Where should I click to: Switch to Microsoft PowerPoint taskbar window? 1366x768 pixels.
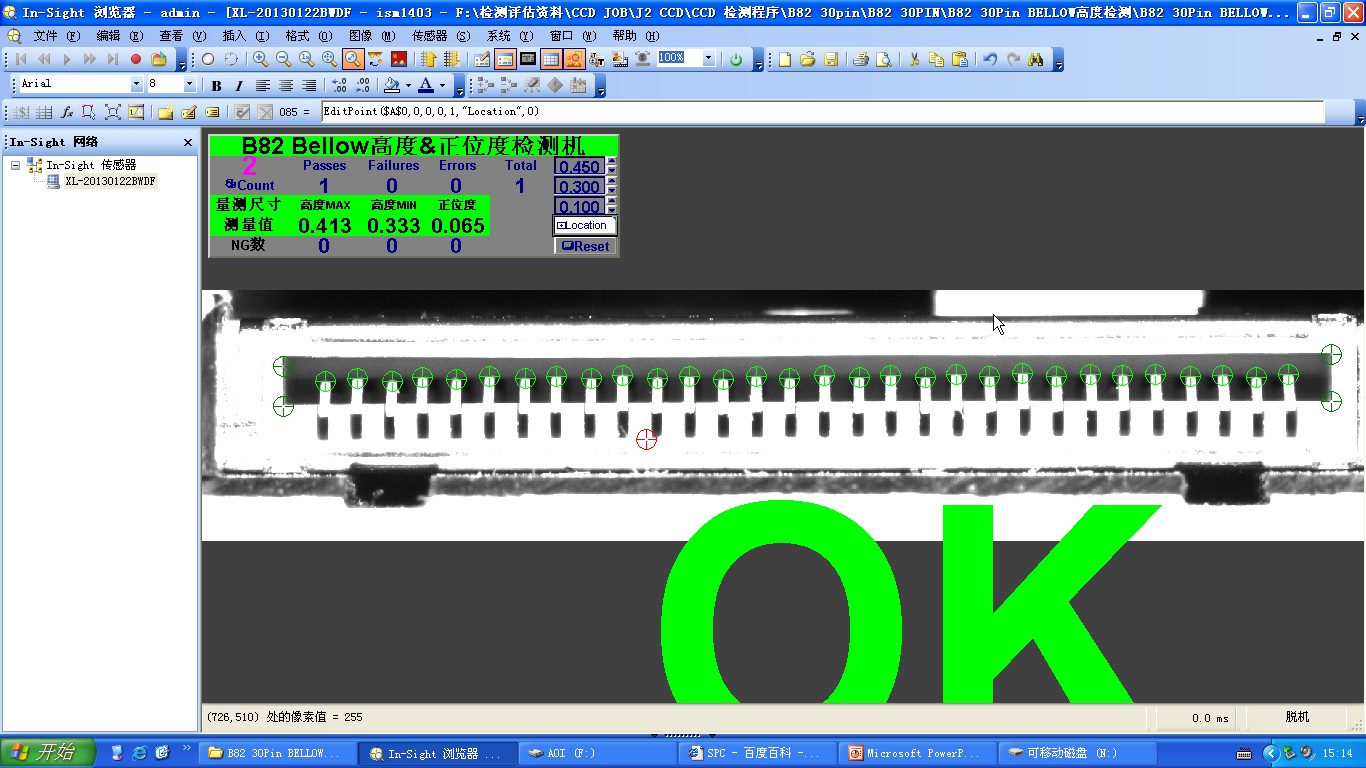click(918, 753)
